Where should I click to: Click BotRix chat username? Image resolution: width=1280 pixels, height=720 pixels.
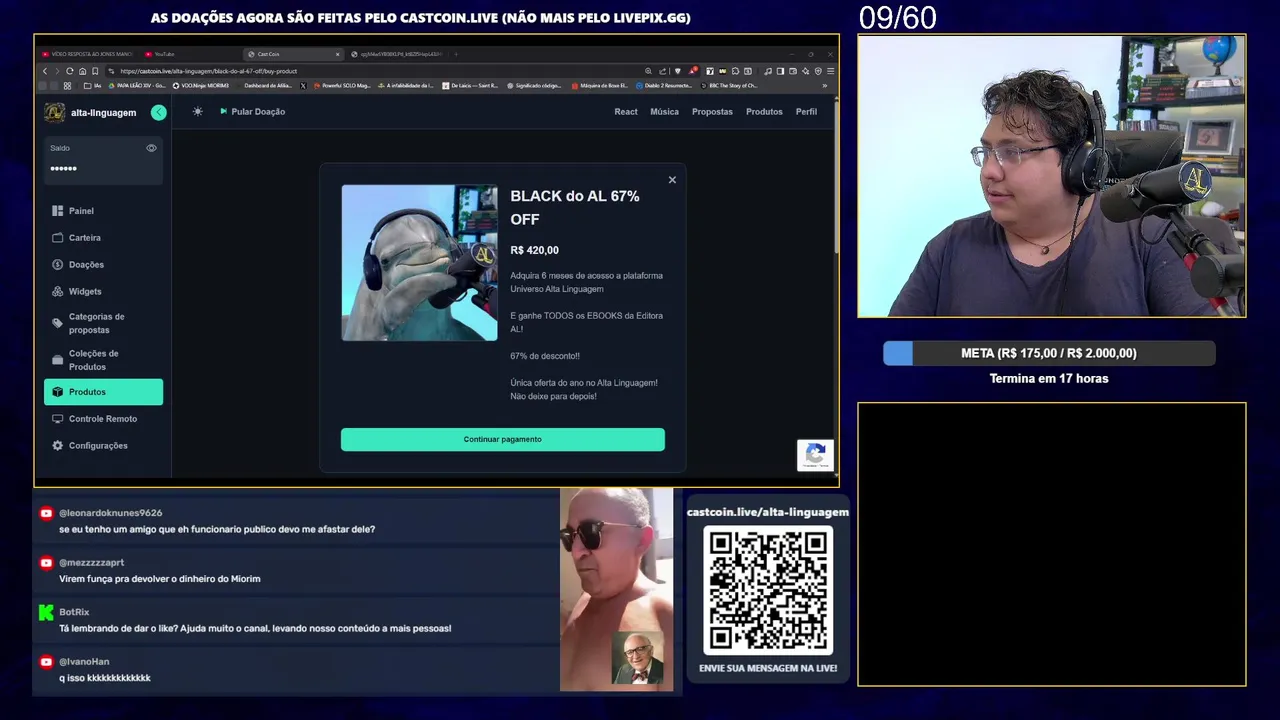click(74, 612)
